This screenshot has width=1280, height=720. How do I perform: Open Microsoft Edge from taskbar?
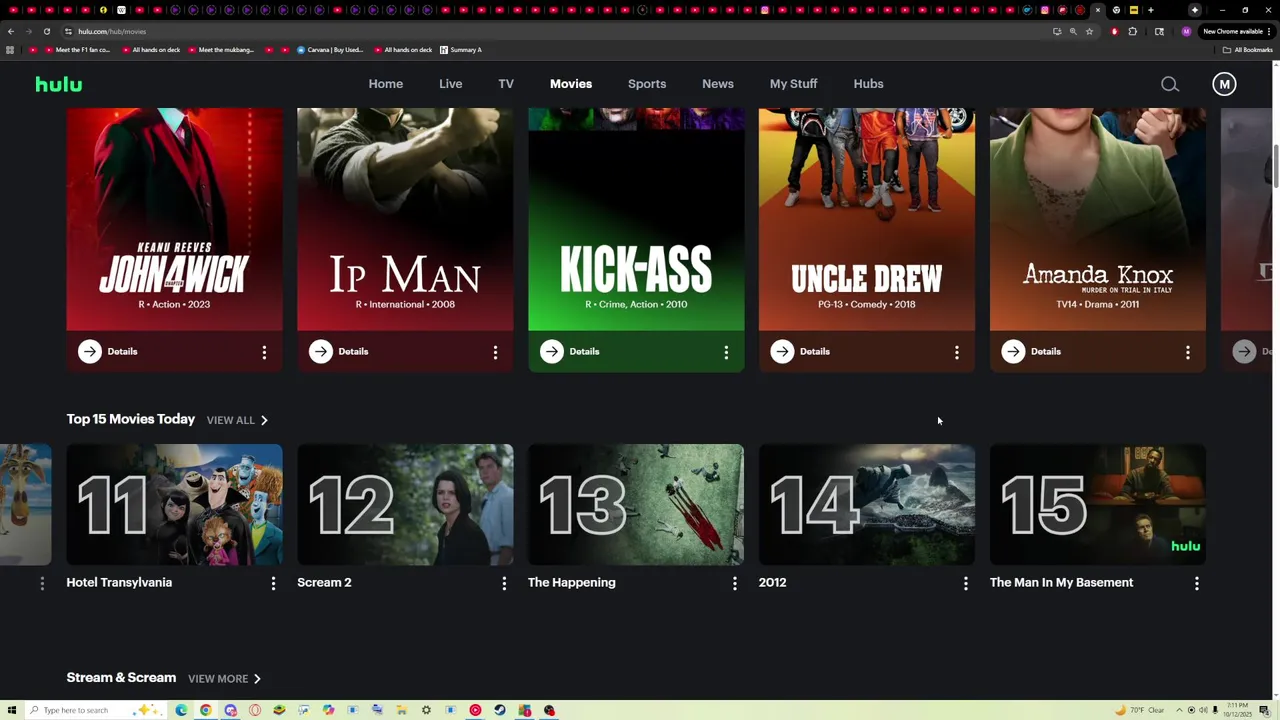181,710
